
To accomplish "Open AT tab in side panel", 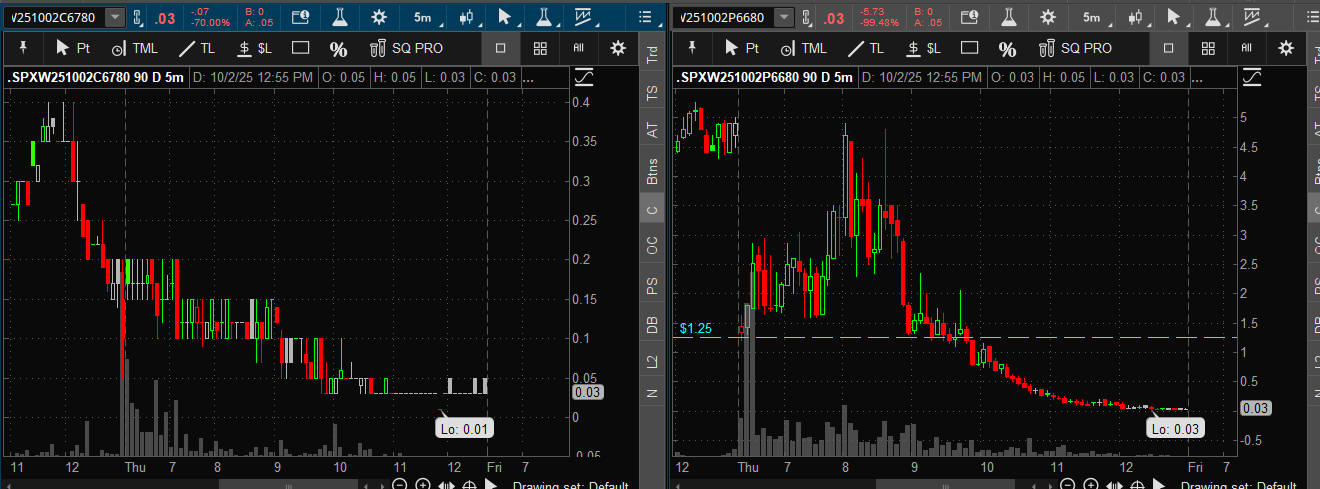I will (652, 129).
